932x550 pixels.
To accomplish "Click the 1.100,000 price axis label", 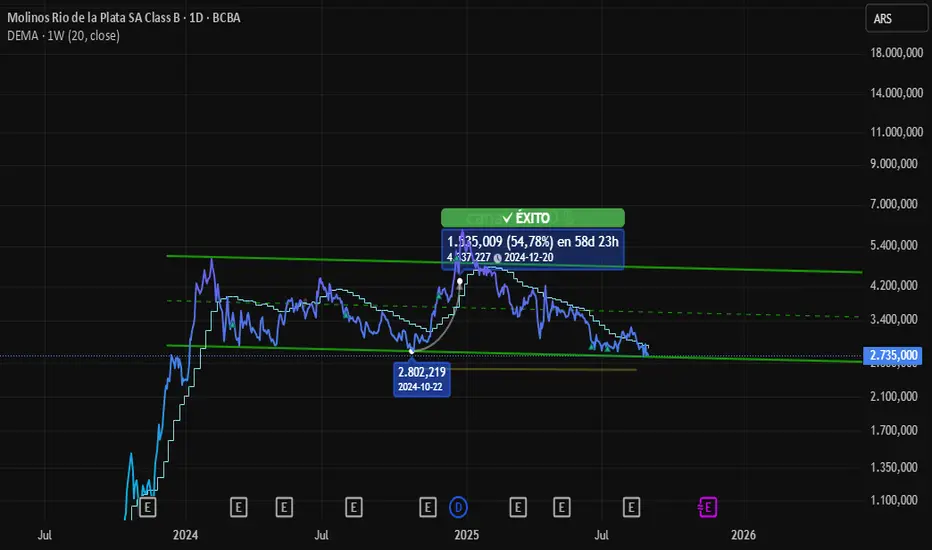I will 894,500.
